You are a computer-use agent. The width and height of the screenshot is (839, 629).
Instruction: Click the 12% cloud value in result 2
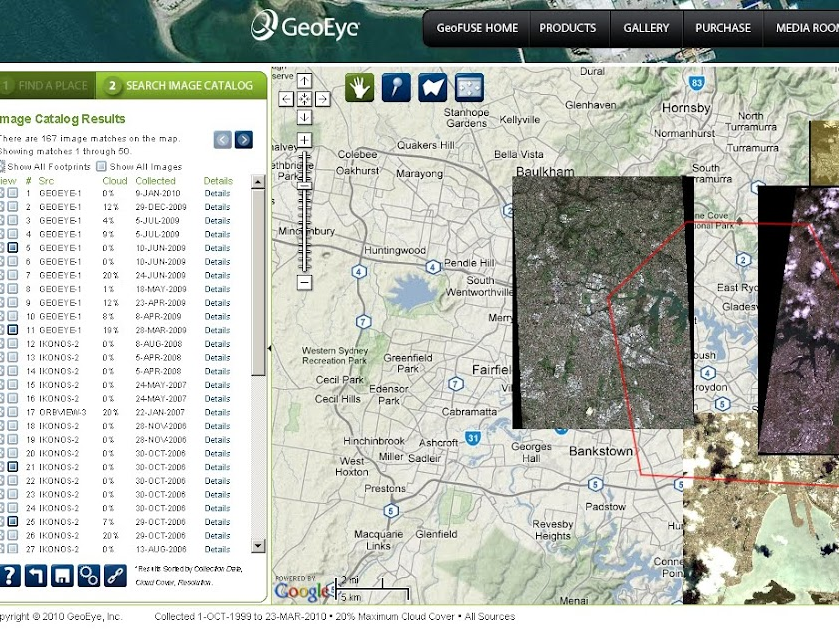coord(111,207)
